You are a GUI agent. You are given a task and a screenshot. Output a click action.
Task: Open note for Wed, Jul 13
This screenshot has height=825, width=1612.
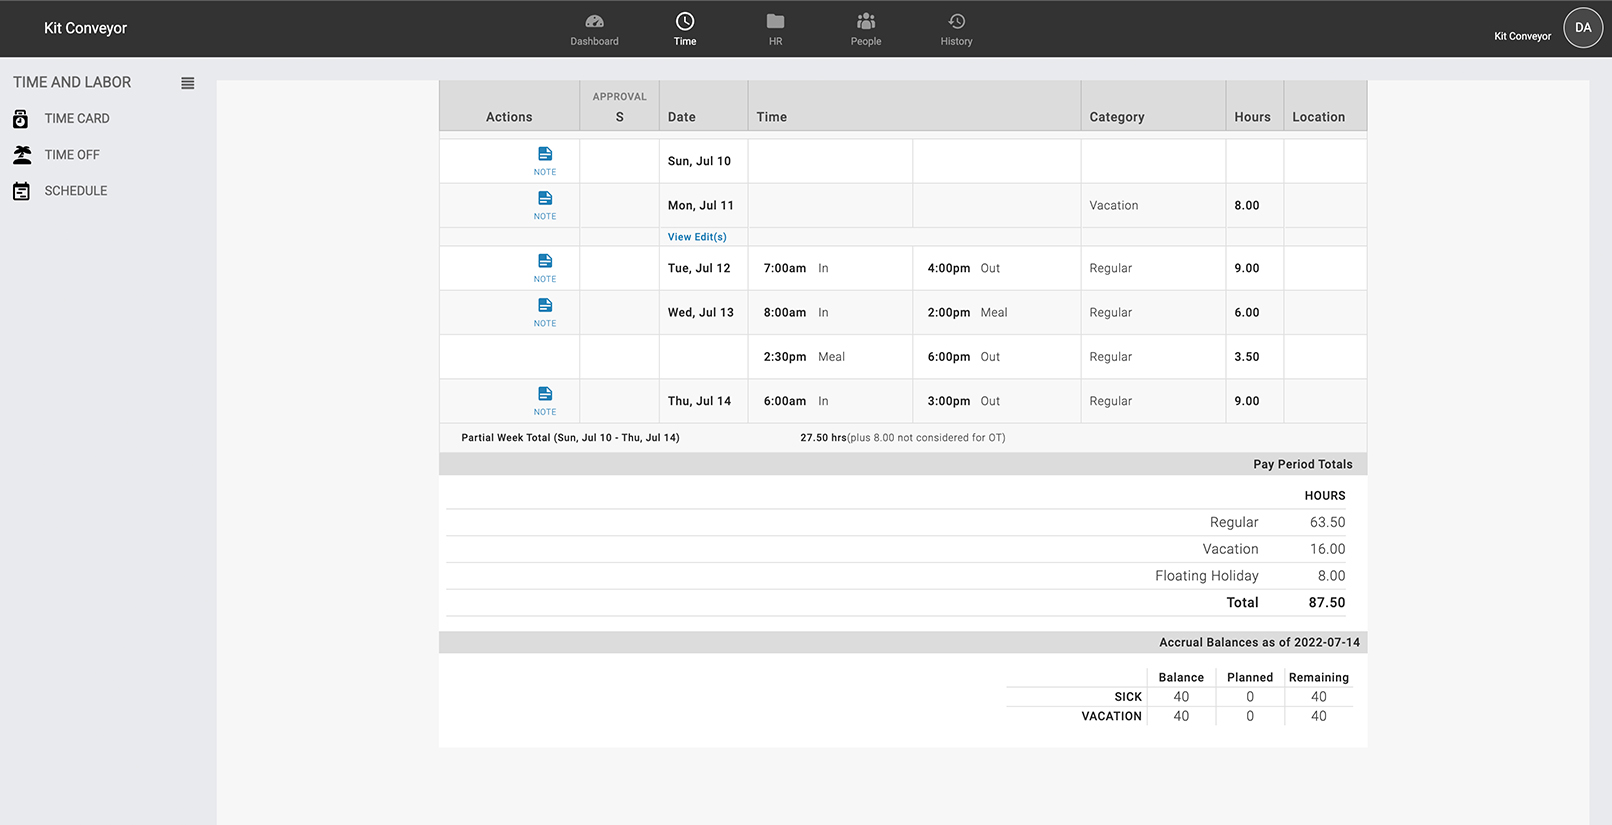pos(545,306)
